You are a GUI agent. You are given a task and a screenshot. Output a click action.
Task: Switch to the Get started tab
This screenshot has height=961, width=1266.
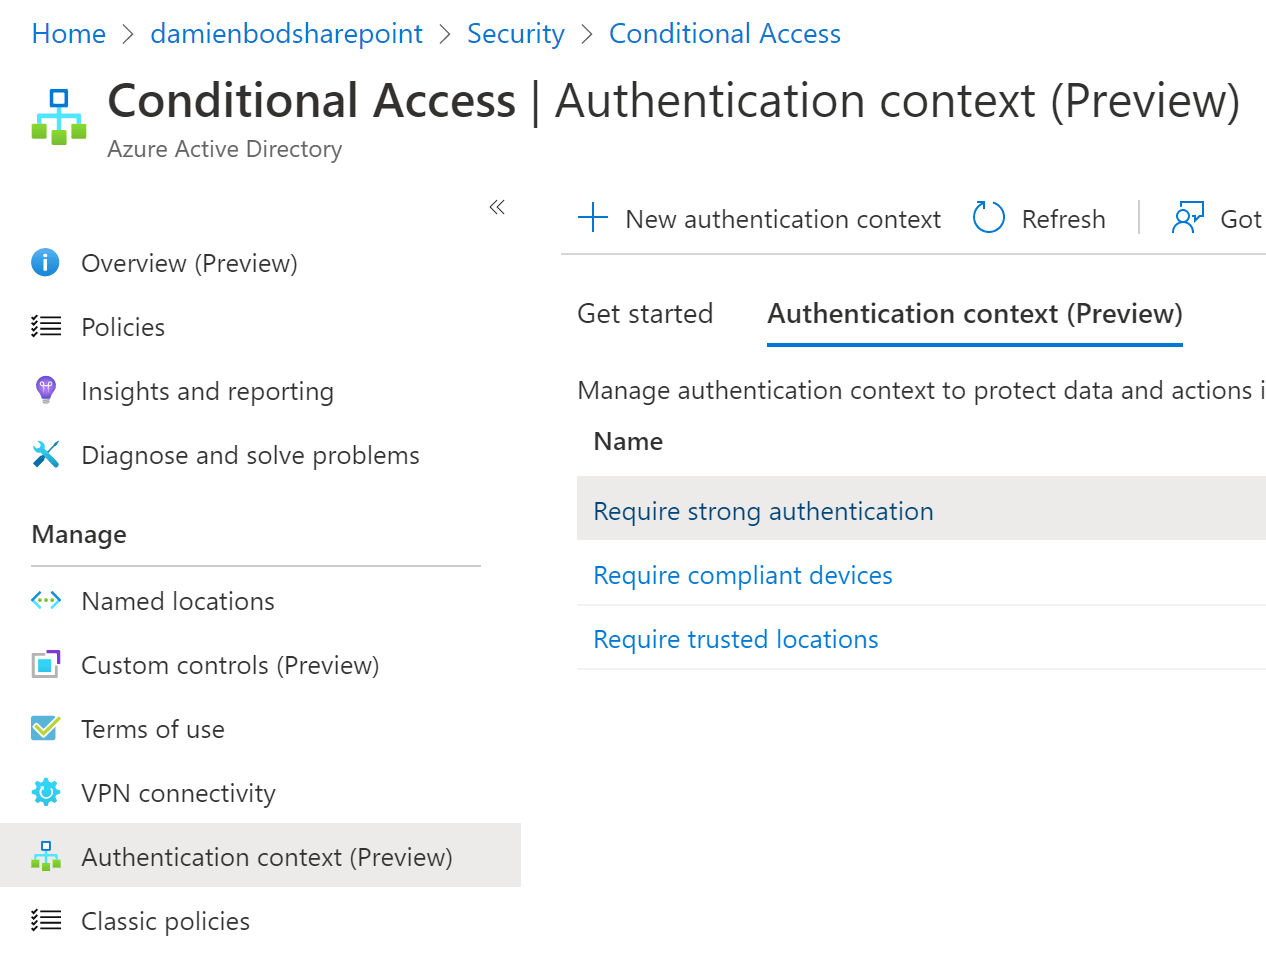[x=645, y=314]
